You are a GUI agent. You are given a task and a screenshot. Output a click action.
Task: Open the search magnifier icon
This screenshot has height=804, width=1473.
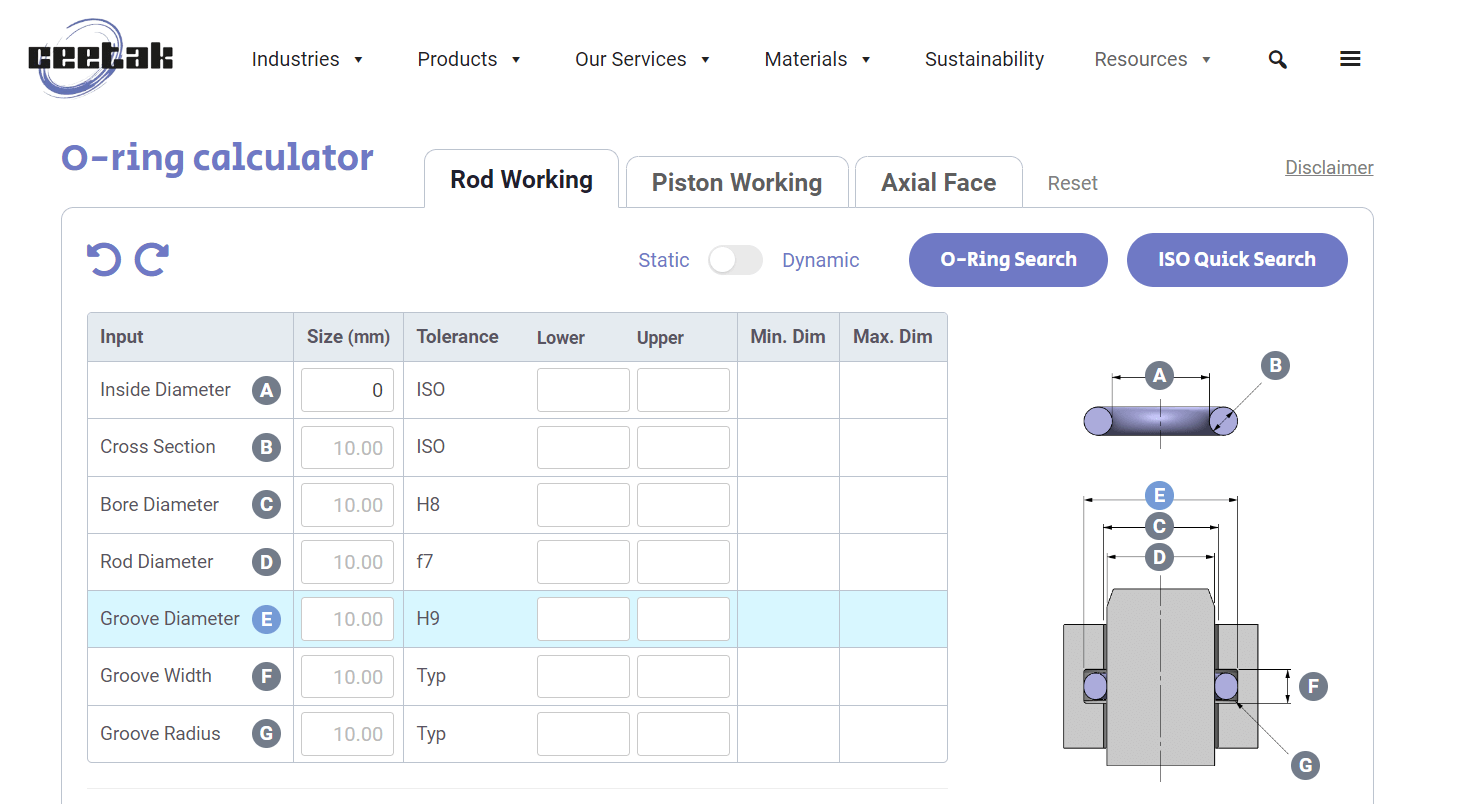pos(1277,59)
